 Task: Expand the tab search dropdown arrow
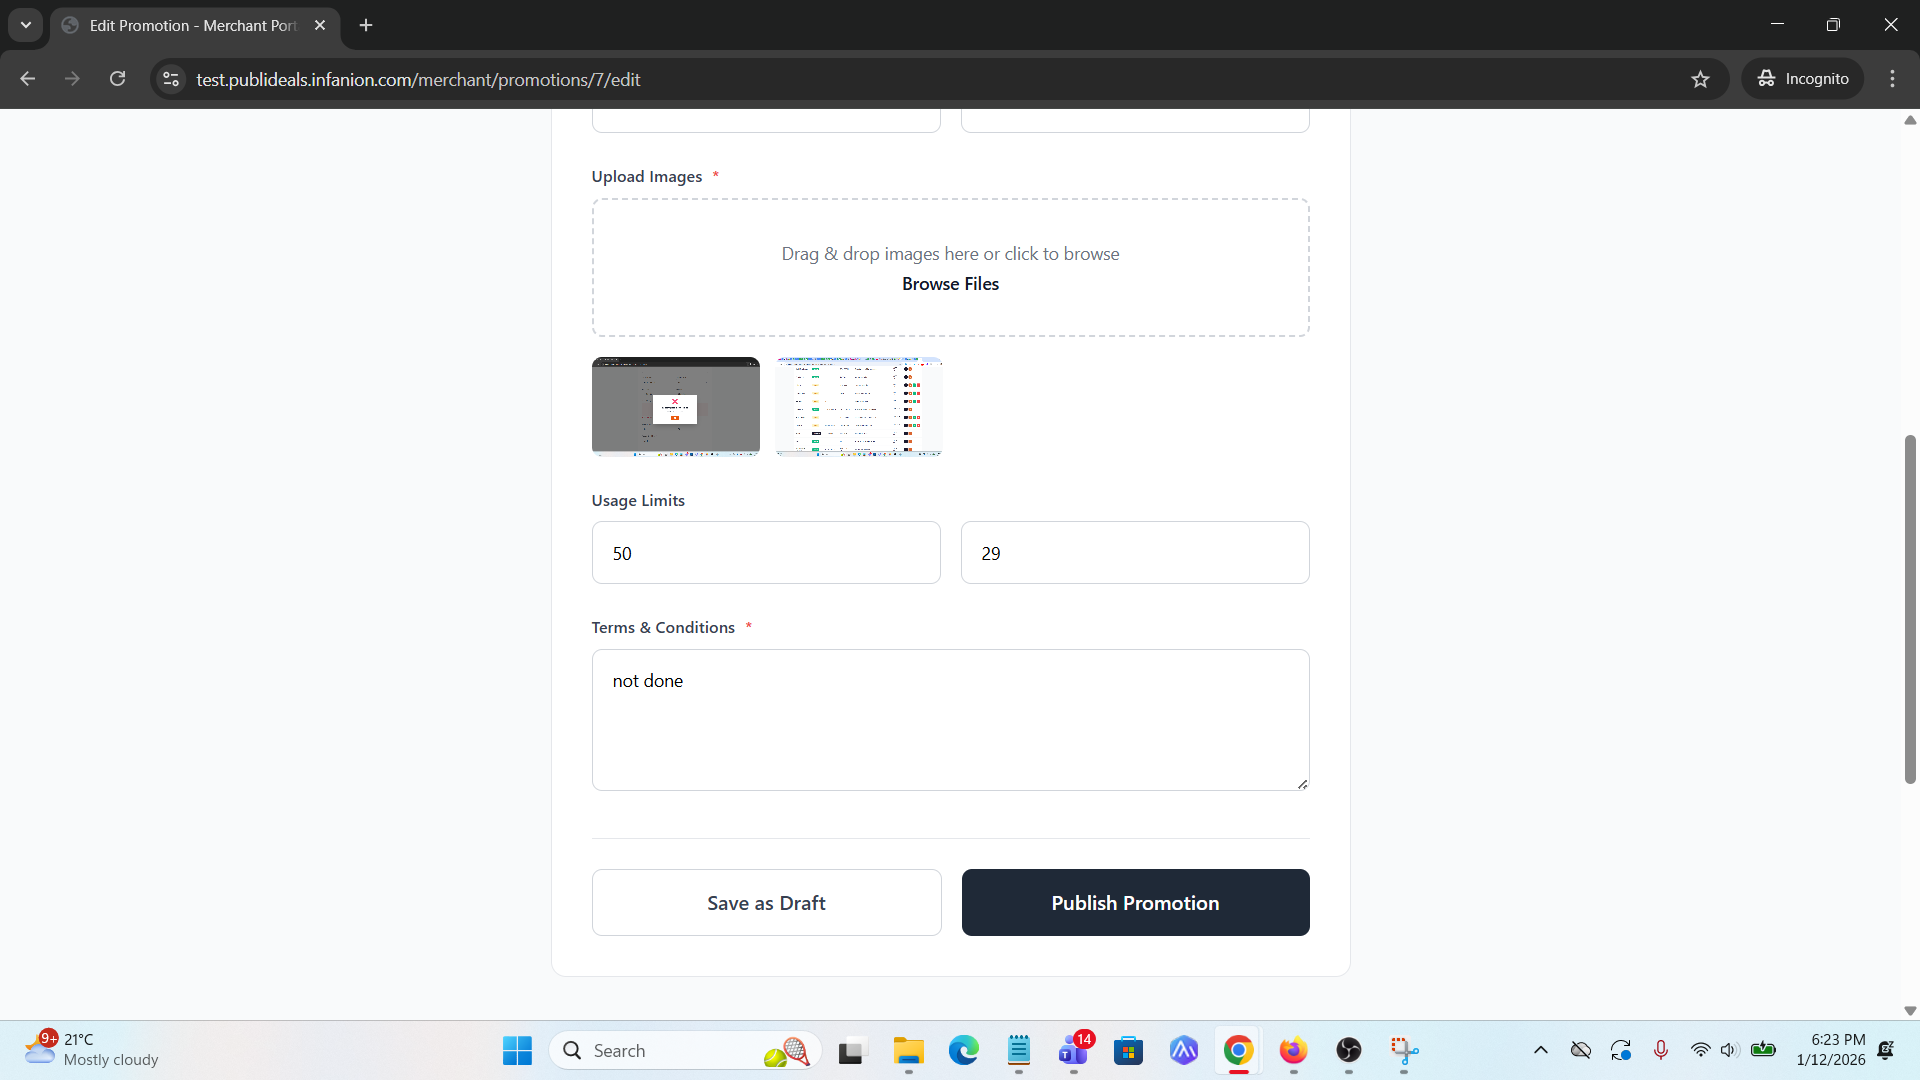click(x=25, y=25)
